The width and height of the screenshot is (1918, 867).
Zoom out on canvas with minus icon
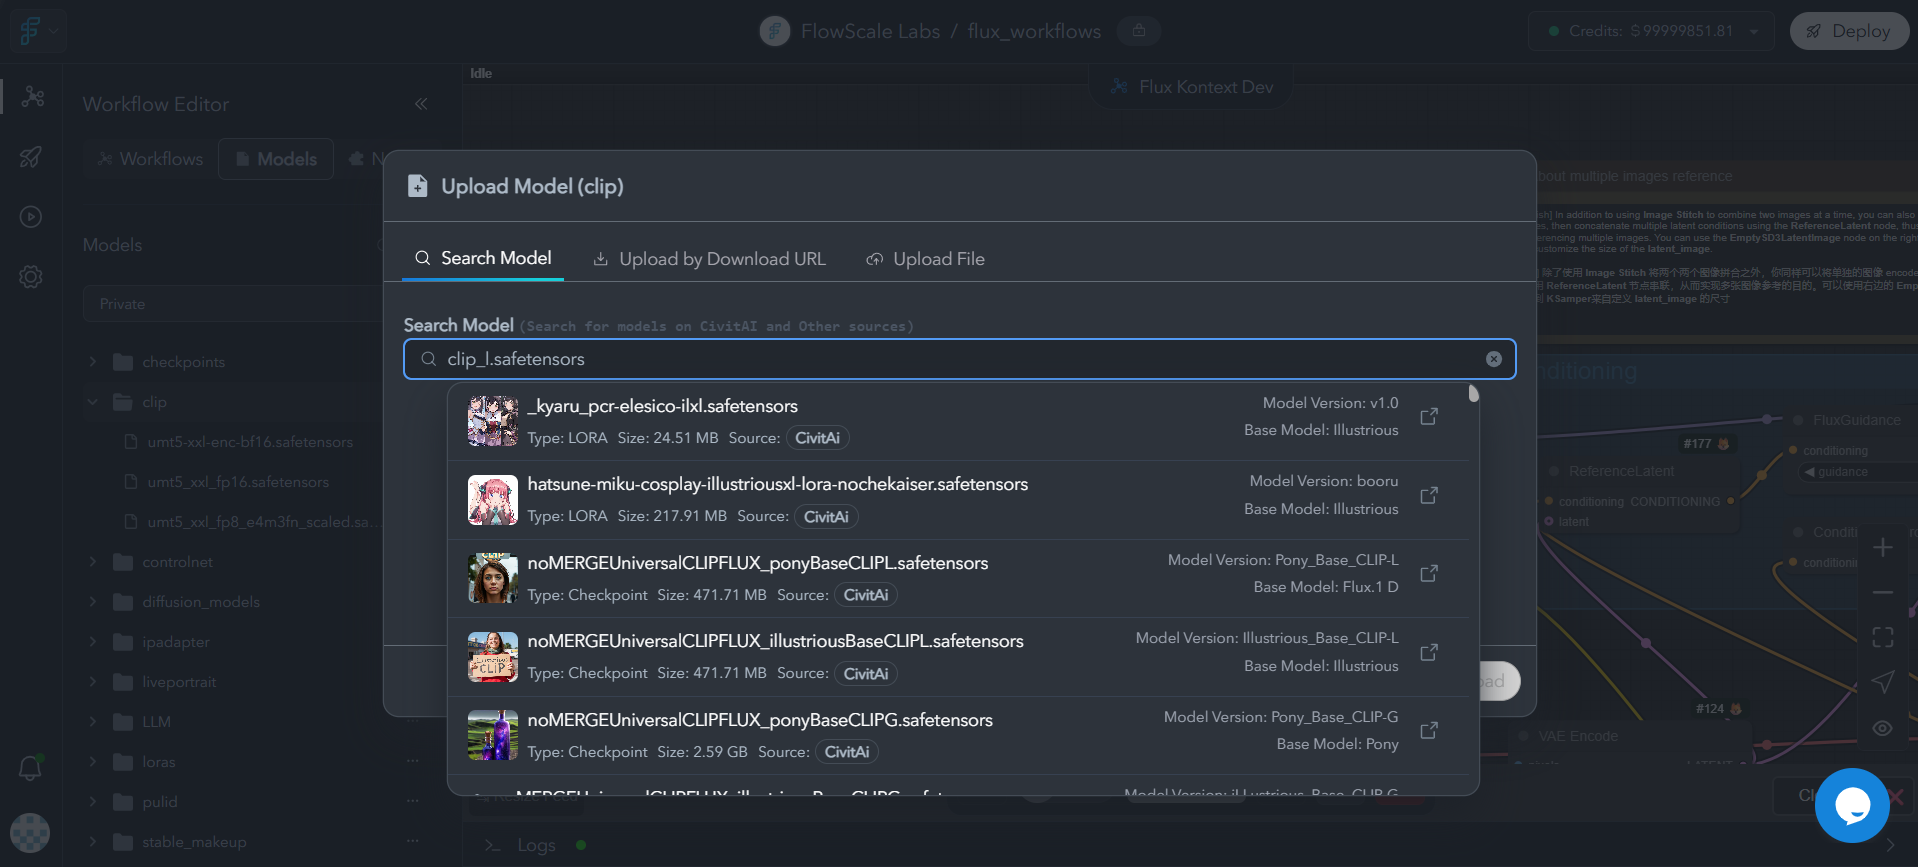(1882, 593)
